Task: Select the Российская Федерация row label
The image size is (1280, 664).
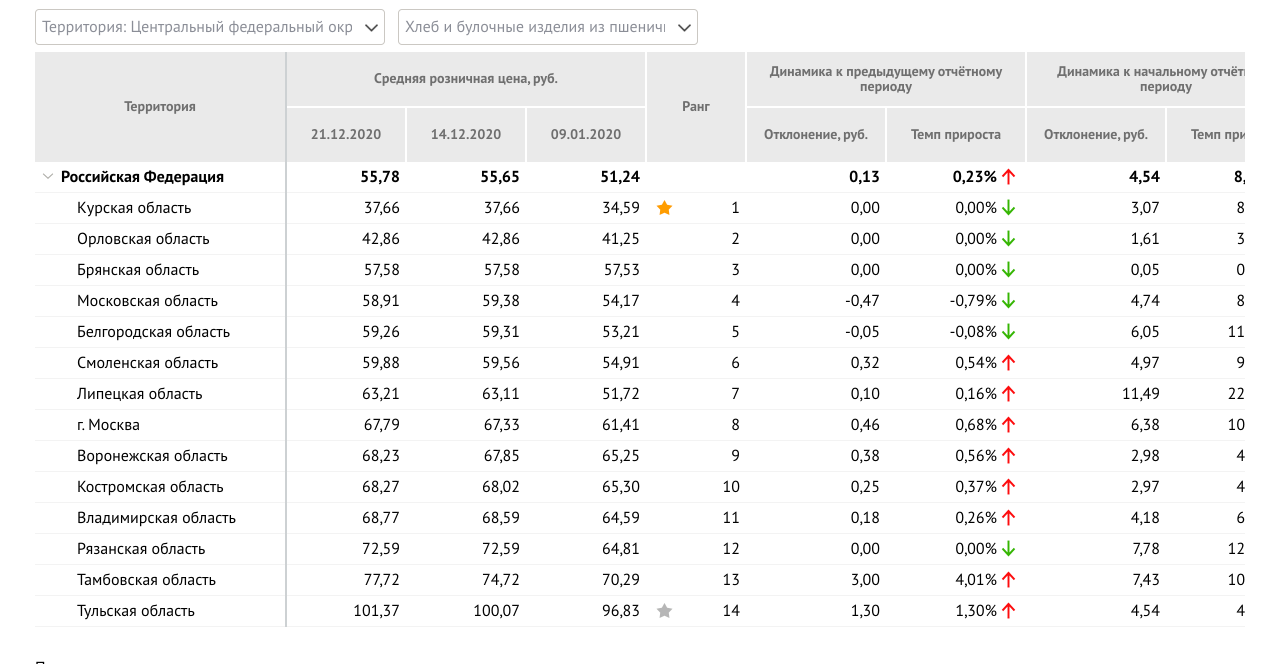Action: [x=142, y=177]
